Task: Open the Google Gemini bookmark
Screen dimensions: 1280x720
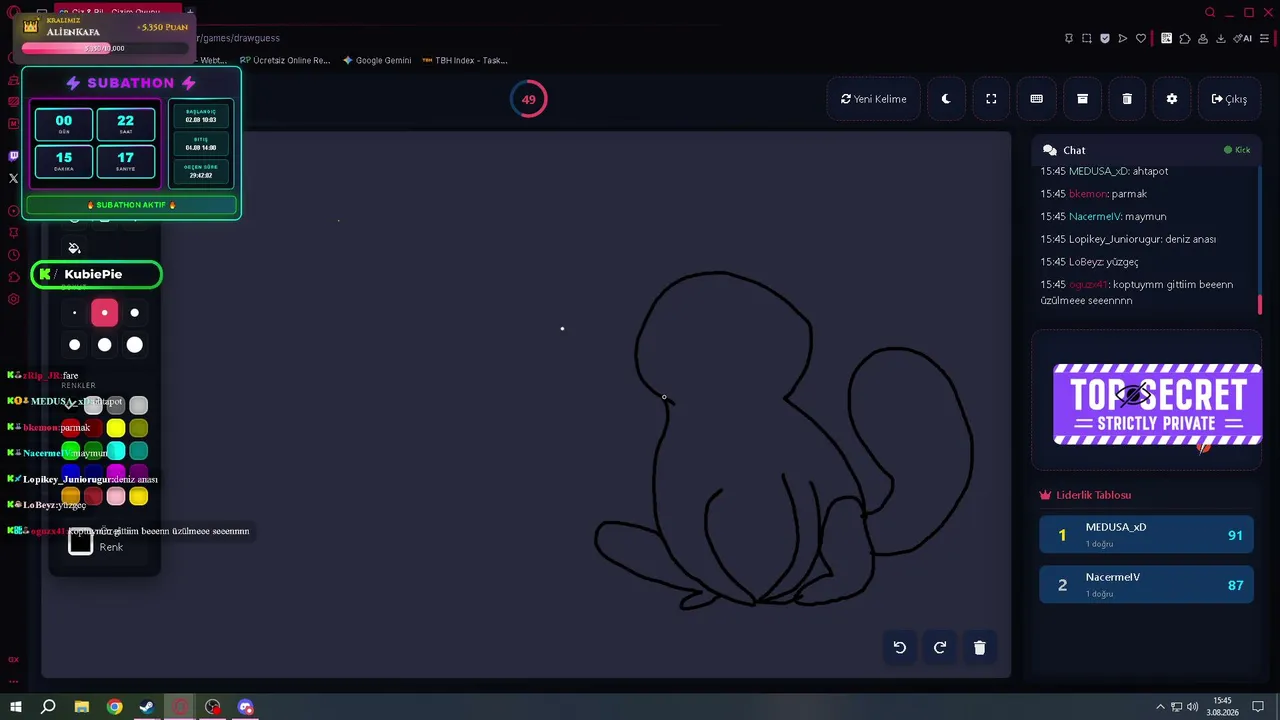Action: click(x=377, y=60)
